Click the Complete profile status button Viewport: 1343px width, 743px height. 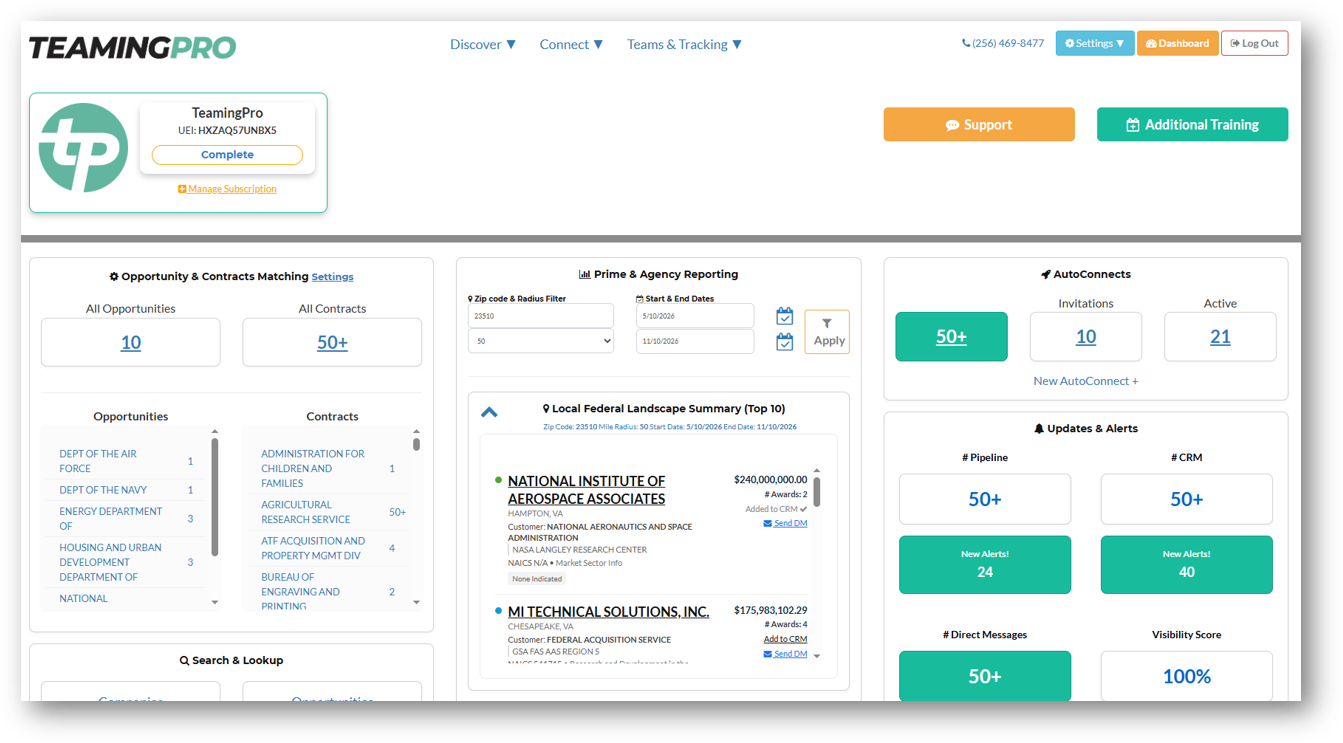tap(227, 155)
